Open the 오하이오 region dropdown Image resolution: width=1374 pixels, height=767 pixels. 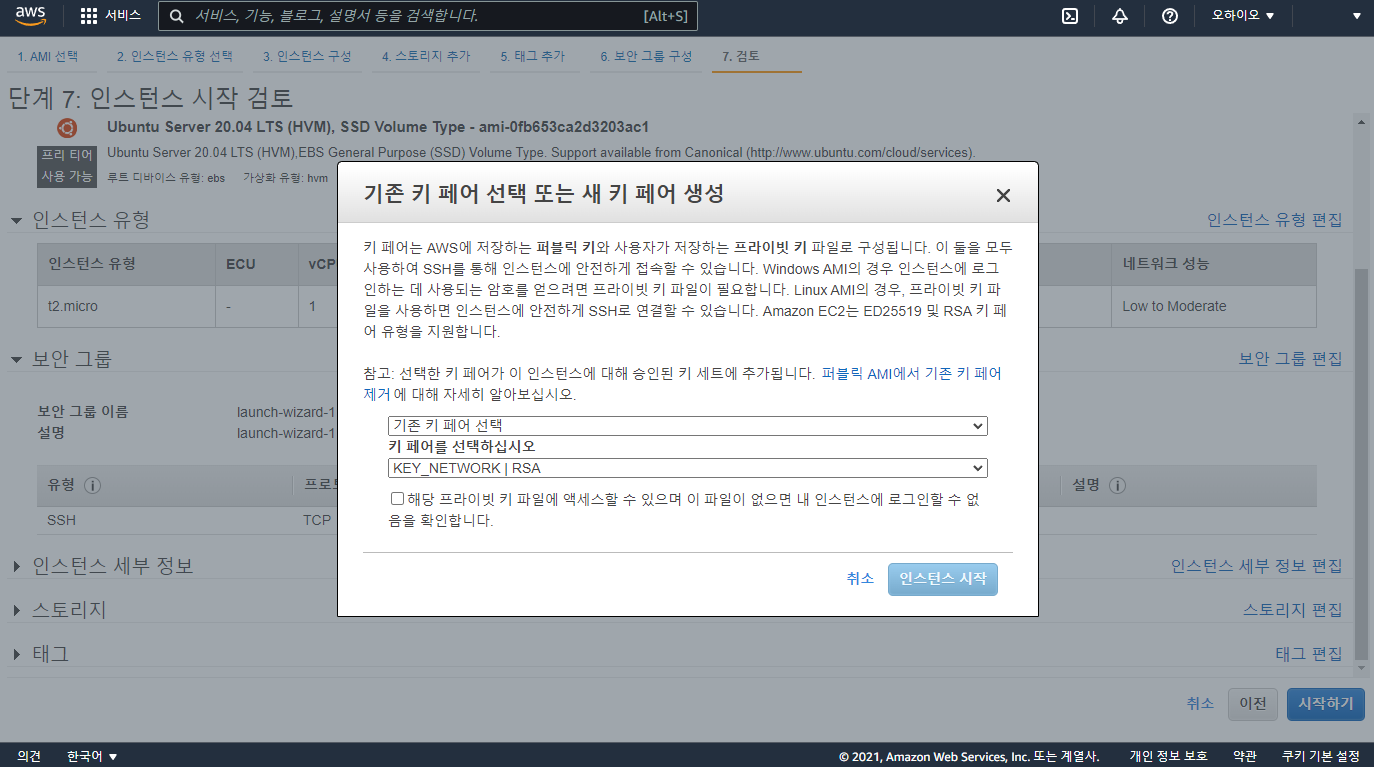[1243, 16]
